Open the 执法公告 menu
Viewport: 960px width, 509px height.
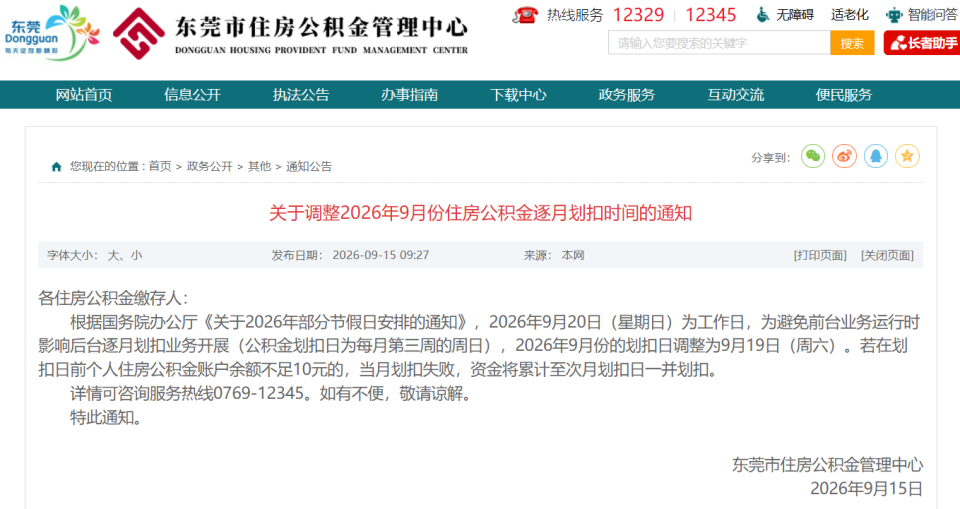coord(301,95)
